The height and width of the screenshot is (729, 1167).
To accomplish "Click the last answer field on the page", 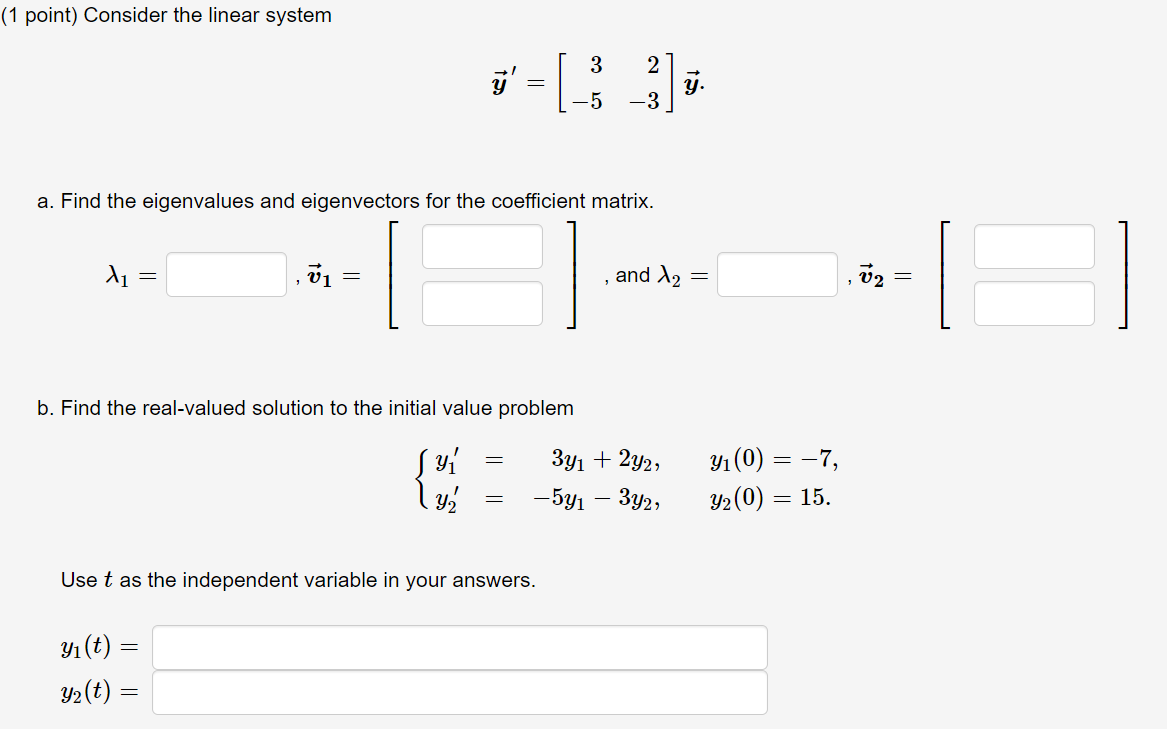I will [459, 691].
